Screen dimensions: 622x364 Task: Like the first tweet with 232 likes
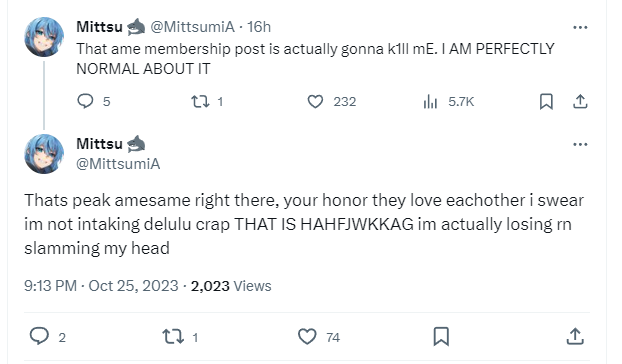click(x=315, y=102)
